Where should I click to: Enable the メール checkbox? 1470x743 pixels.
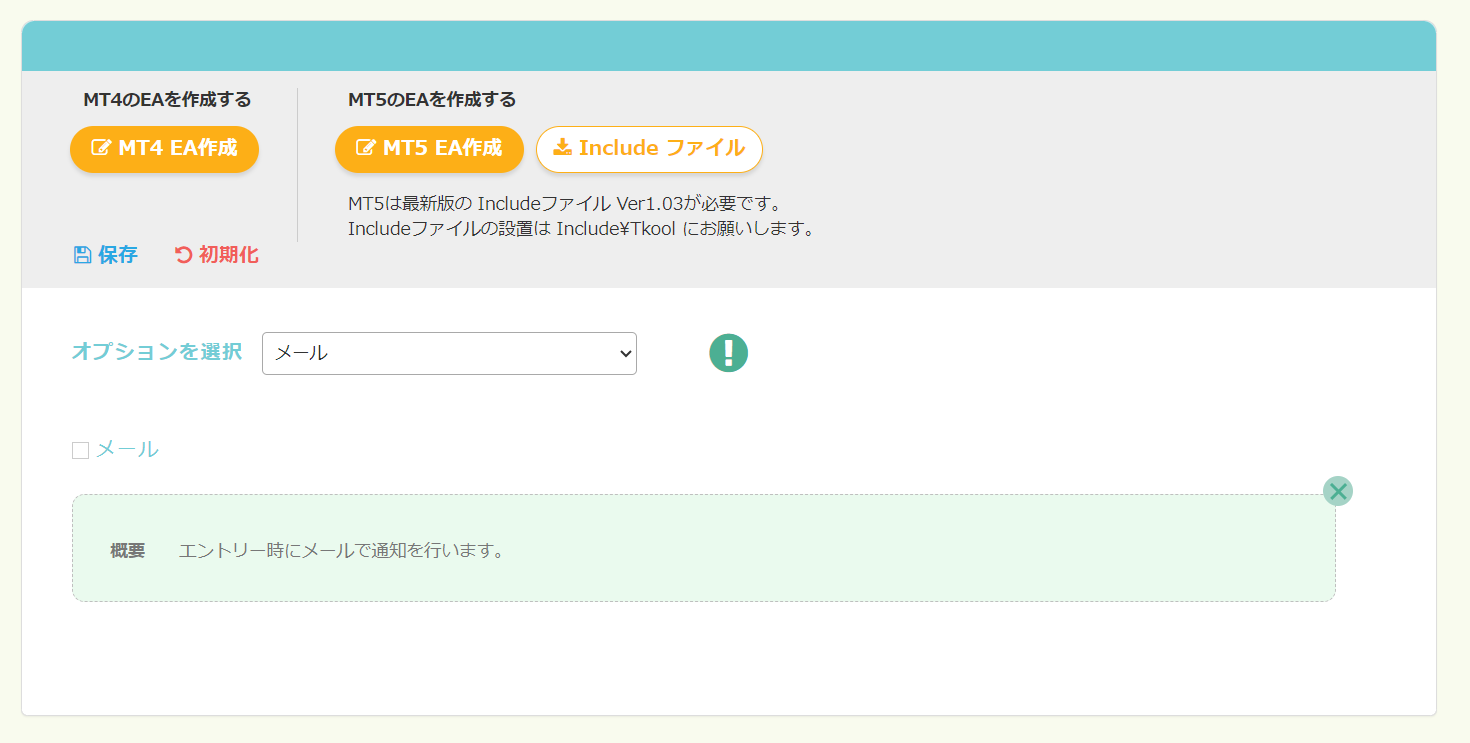click(x=81, y=451)
